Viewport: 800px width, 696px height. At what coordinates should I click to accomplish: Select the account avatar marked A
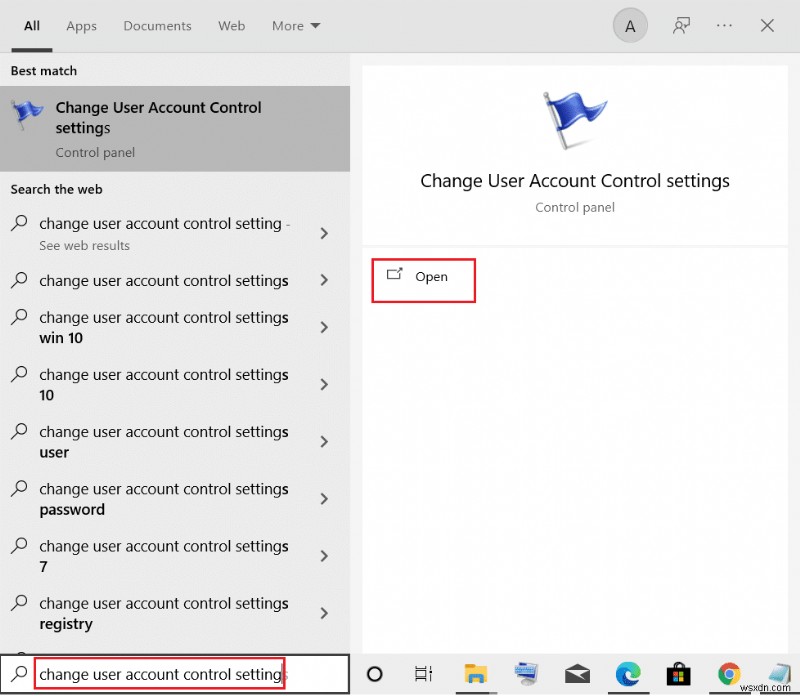click(x=630, y=25)
